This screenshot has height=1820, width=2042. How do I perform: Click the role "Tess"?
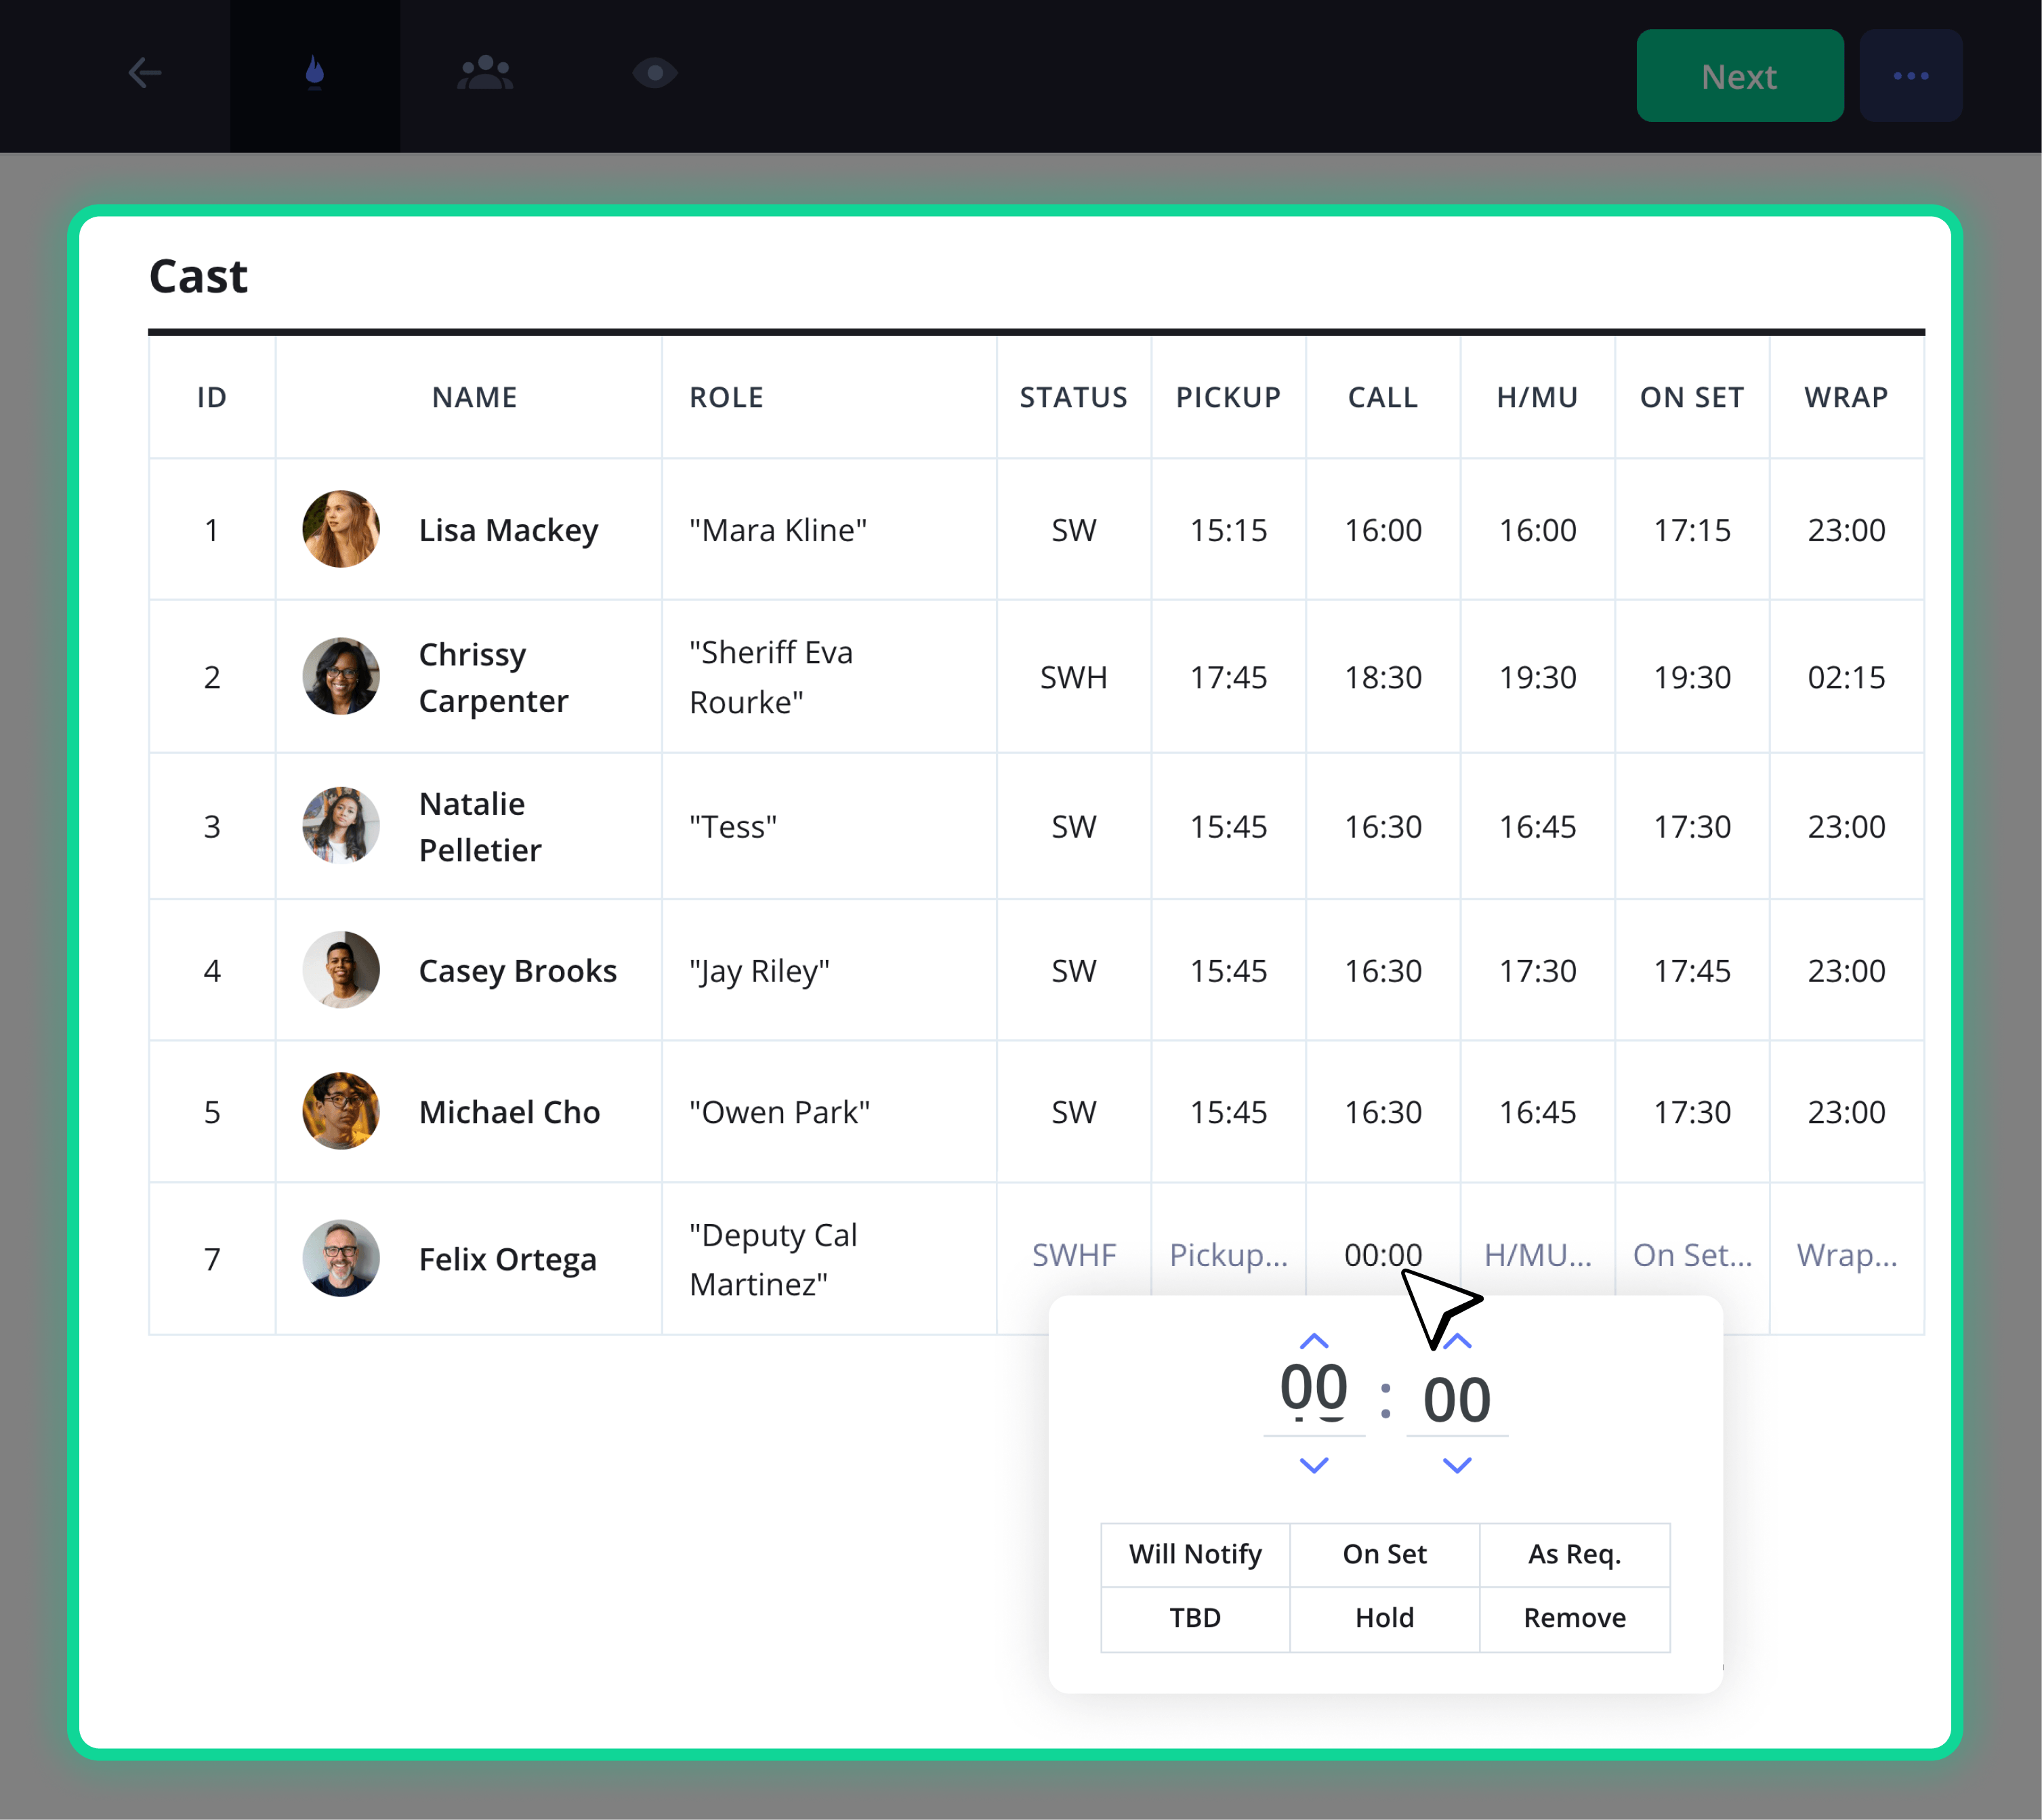[x=733, y=827]
